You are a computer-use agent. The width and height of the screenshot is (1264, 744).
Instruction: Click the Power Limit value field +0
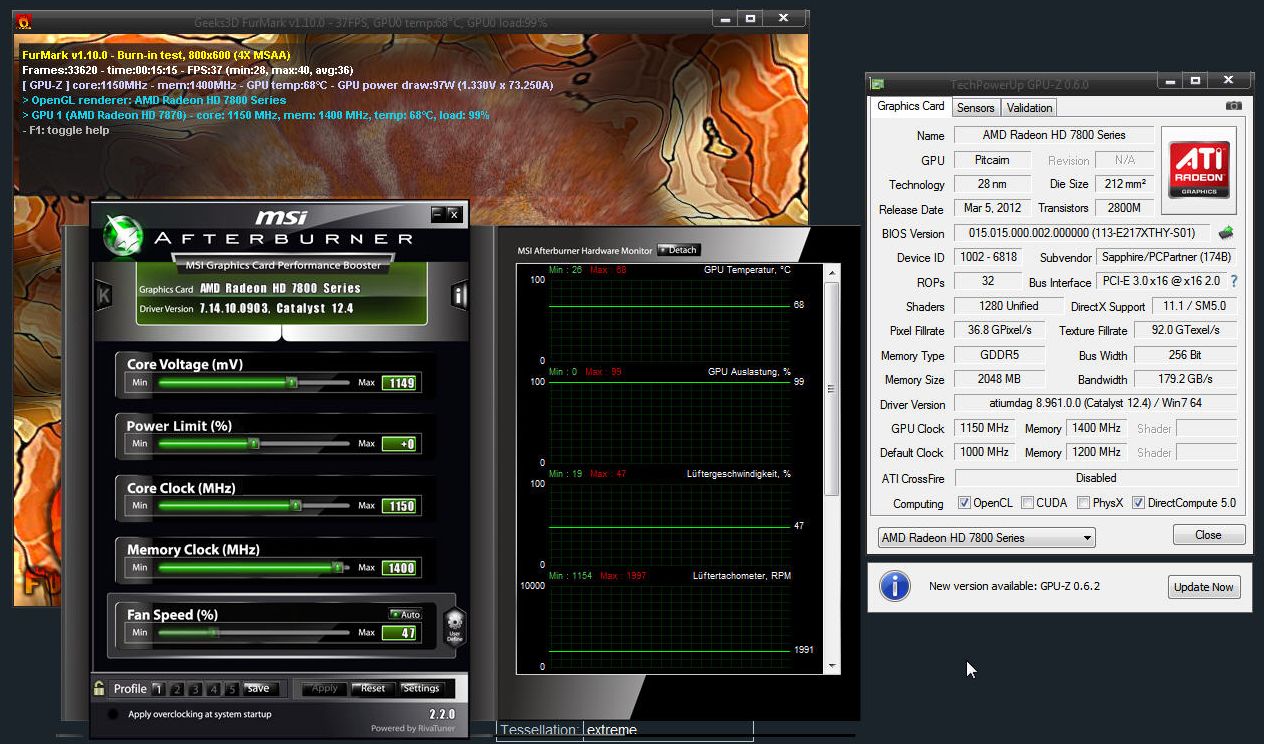399,444
